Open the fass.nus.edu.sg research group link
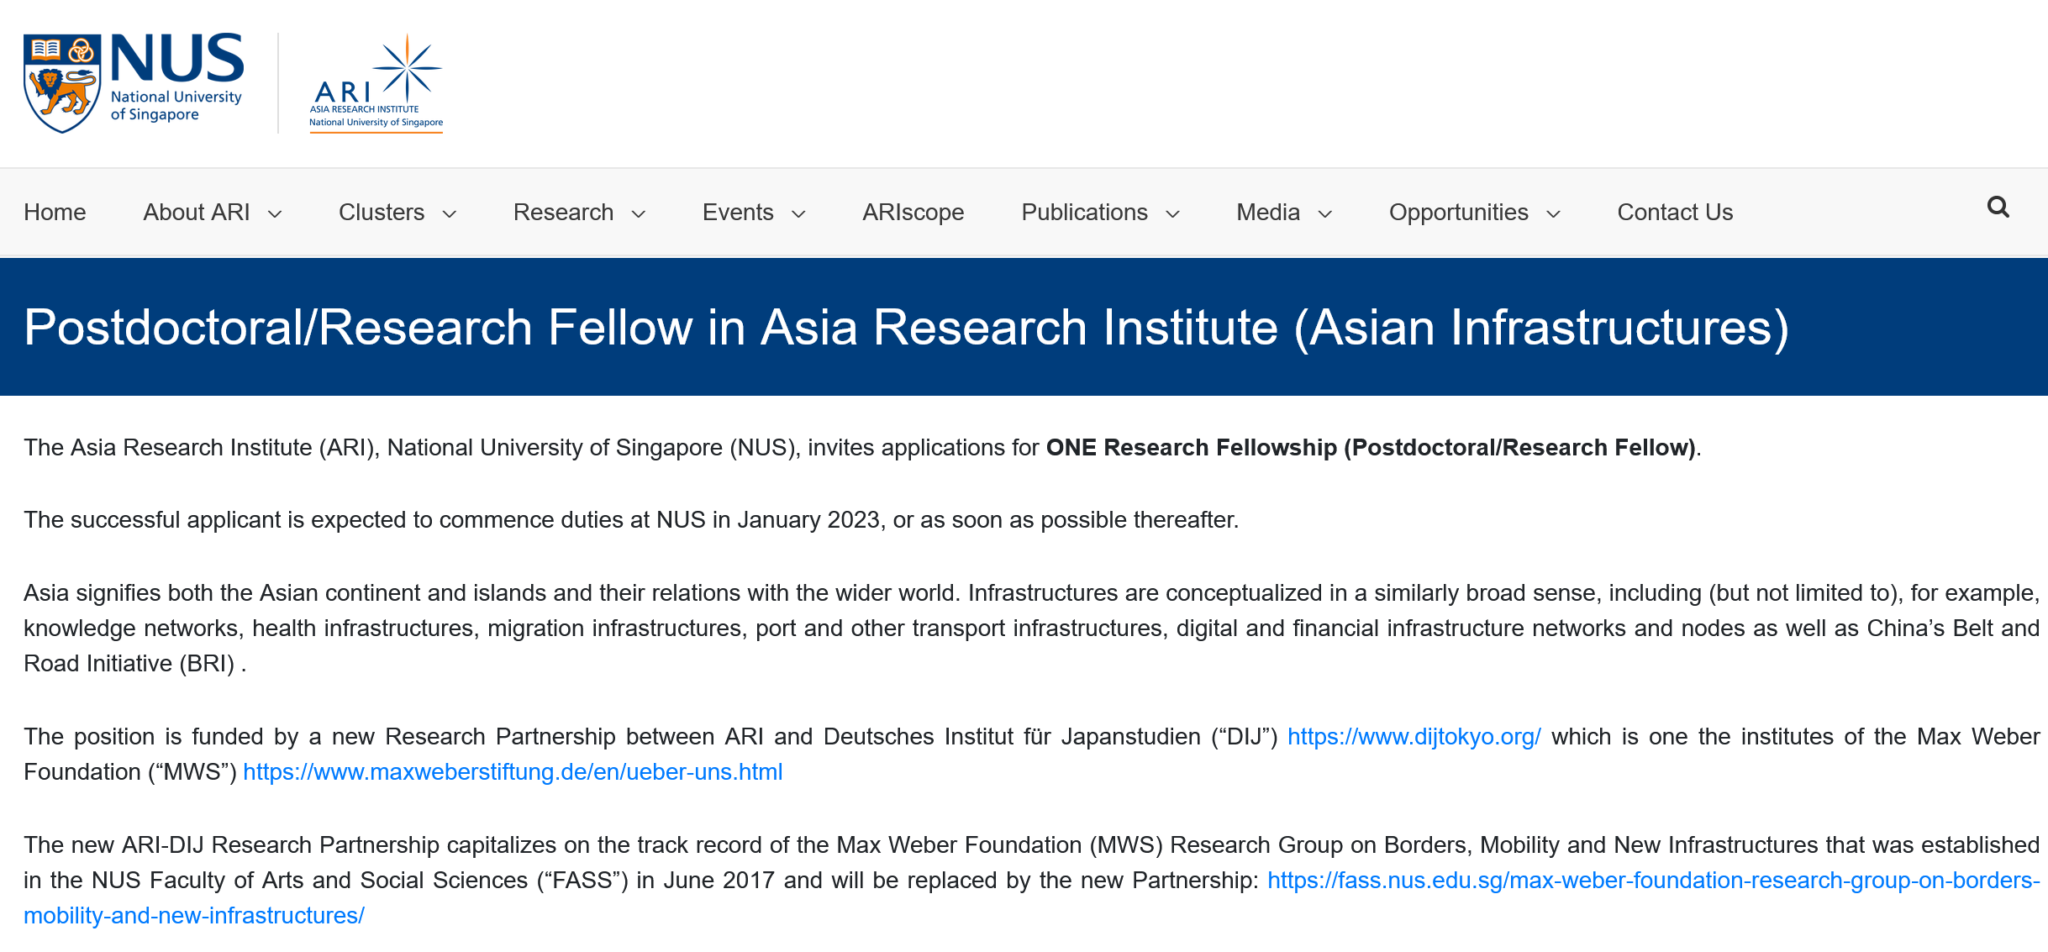This screenshot has width=2048, height=952. pos(1032,898)
